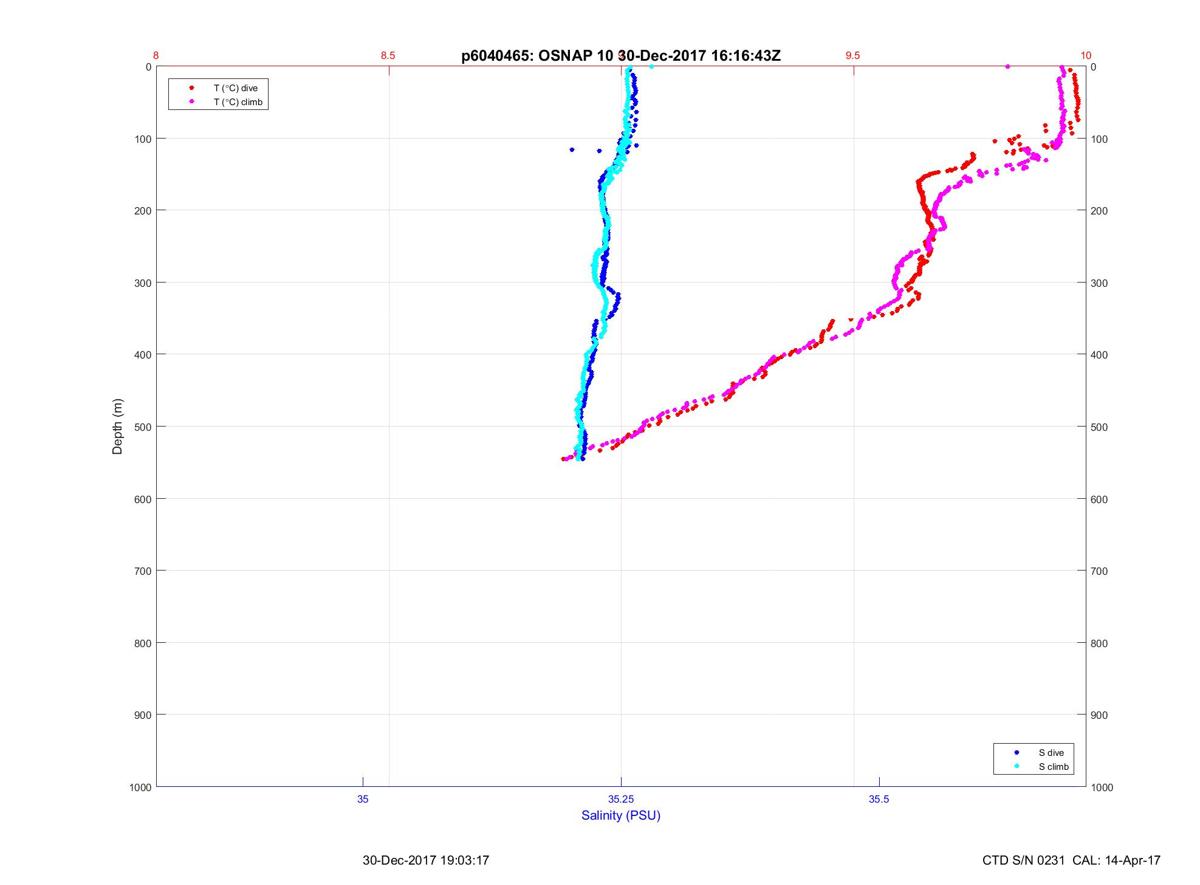Click the 30-Dec-2017 19:03:17 timestamp
1200x885 pixels.
(426, 860)
